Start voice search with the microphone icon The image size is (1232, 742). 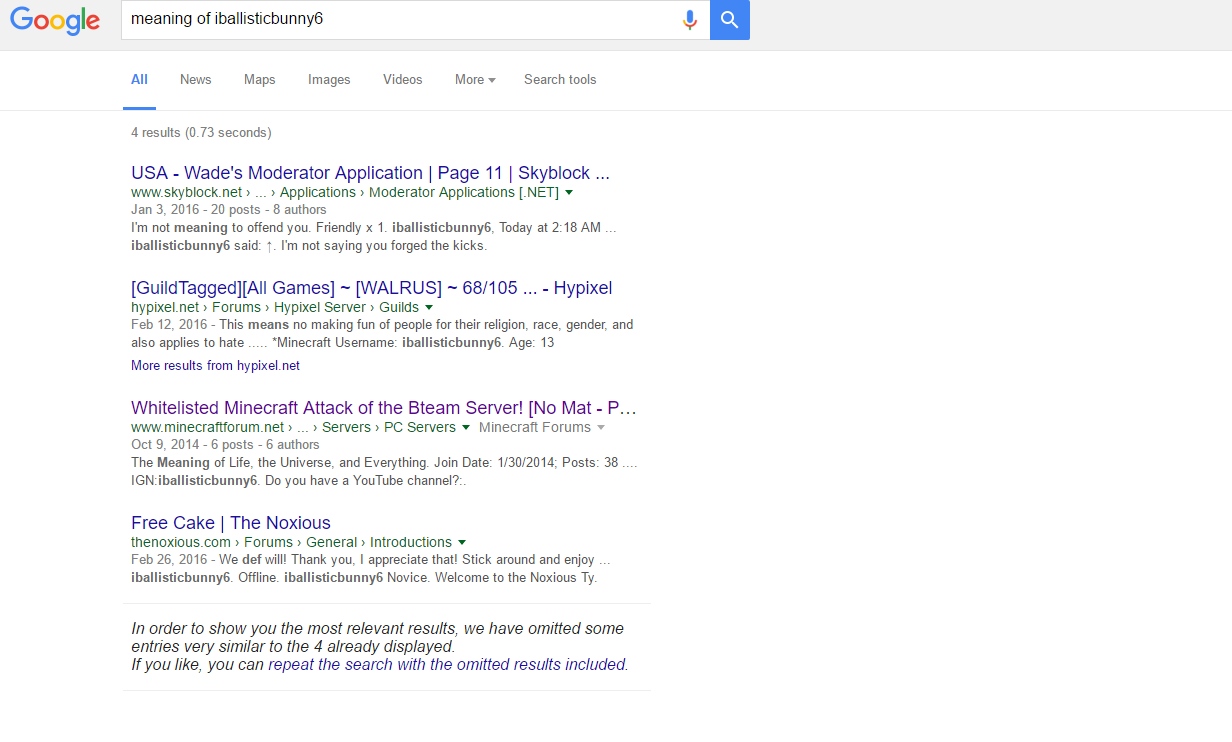(x=689, y=20)
